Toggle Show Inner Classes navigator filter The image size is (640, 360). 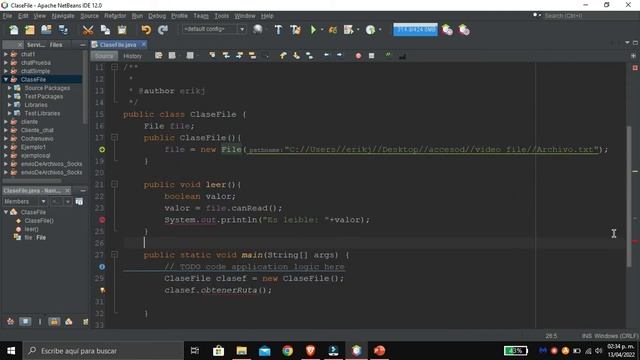point(69,322)
